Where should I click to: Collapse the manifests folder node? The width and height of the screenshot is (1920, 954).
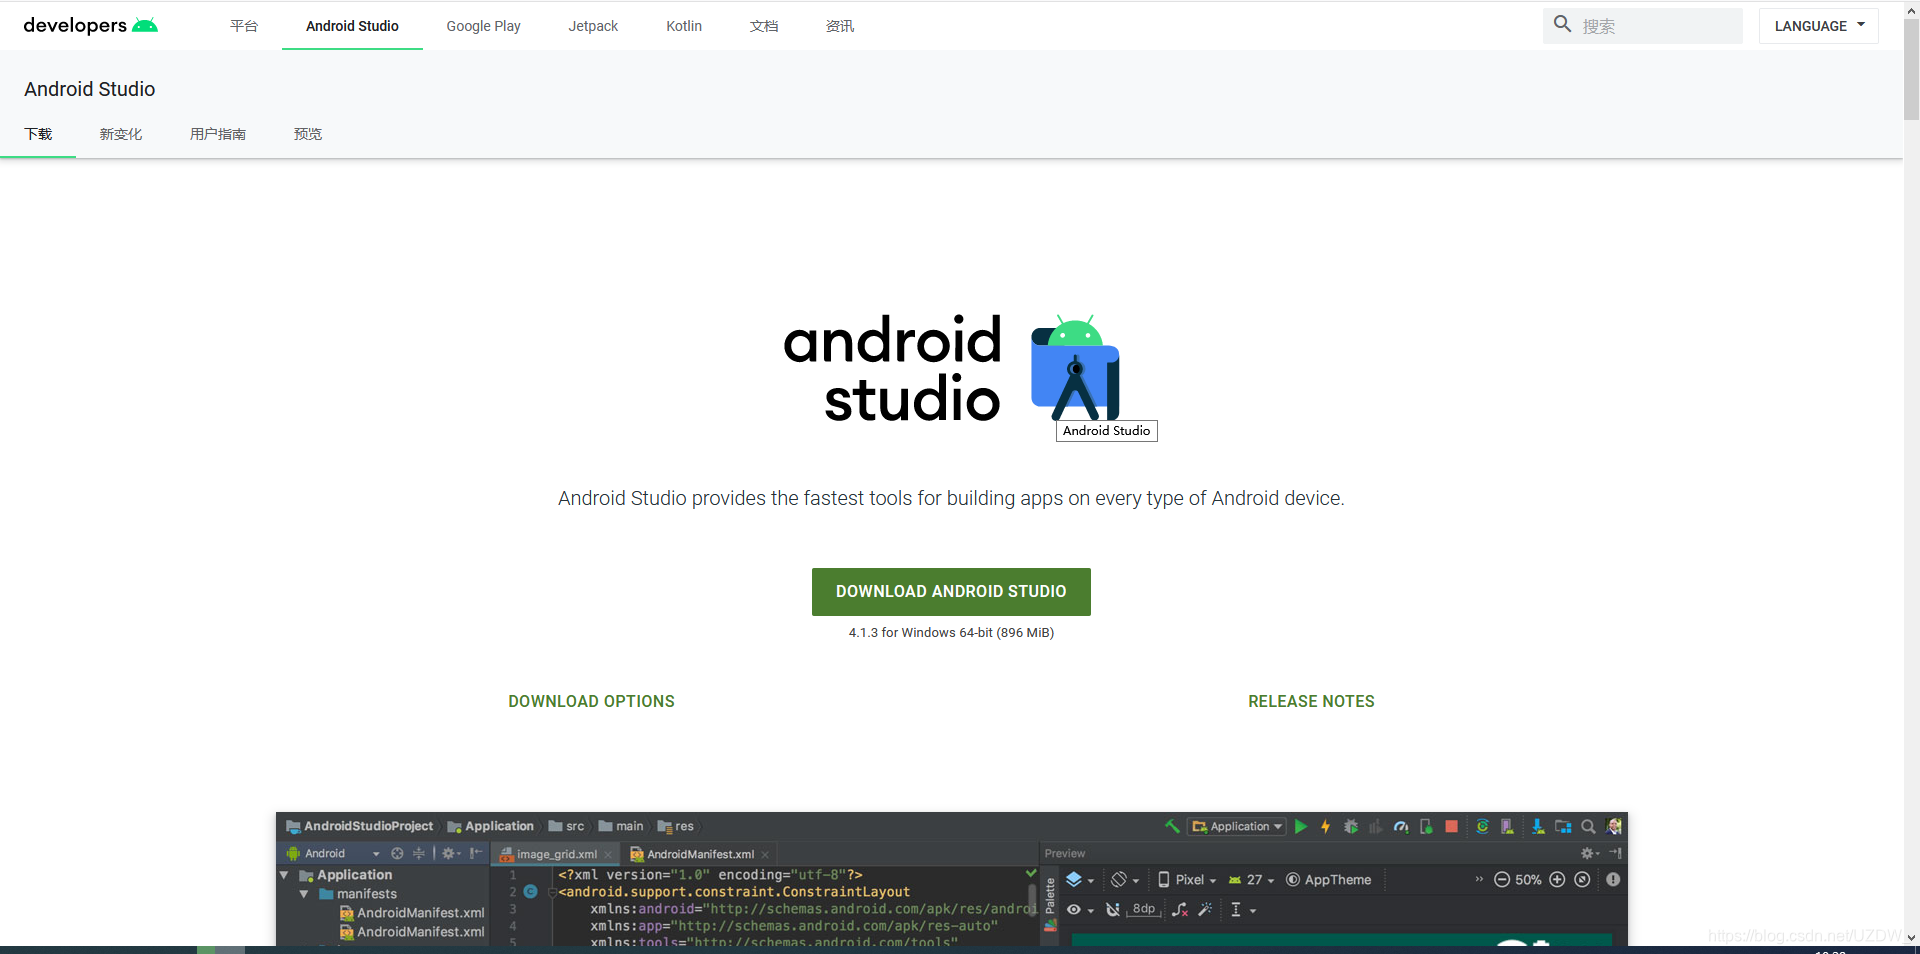click(x=304, y=894)
